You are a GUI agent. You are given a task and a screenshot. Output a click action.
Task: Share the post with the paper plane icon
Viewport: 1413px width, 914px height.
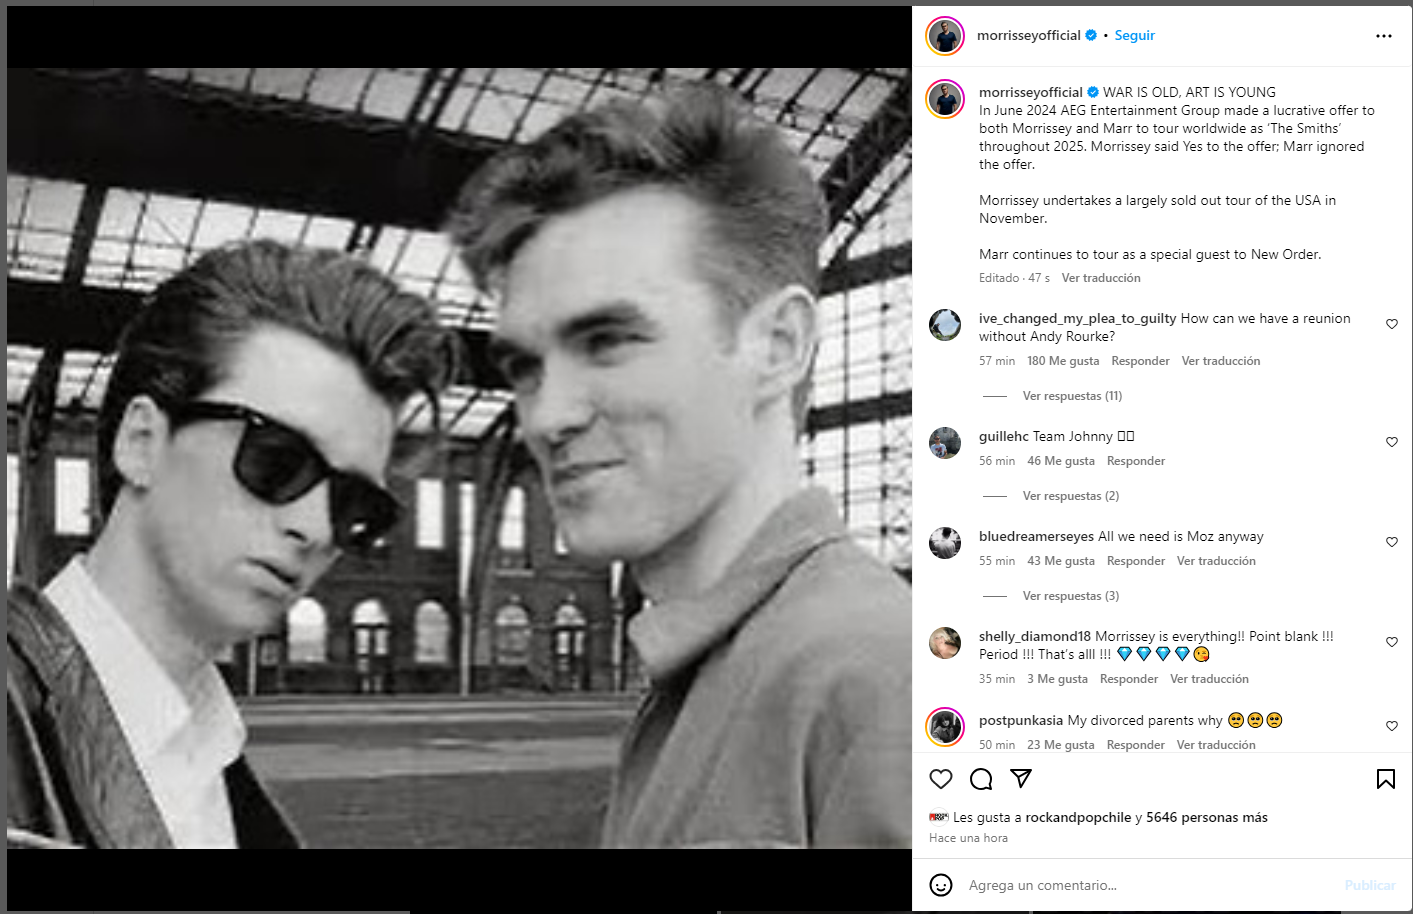click(1021, 778)
